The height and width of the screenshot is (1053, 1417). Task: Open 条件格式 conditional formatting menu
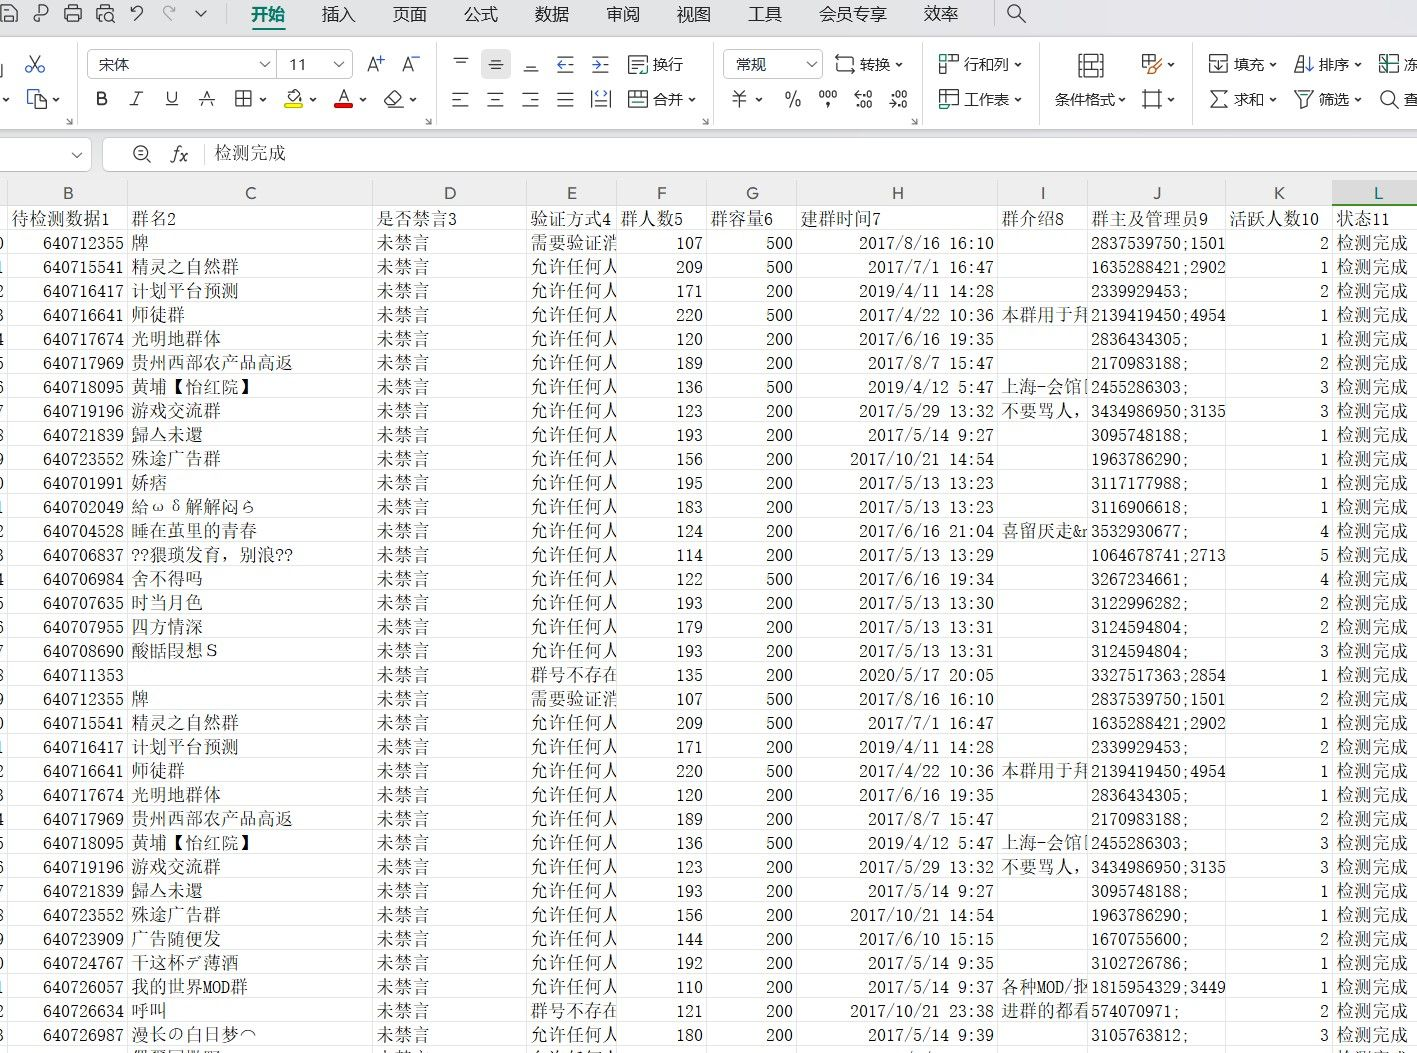click(1090, 99)
